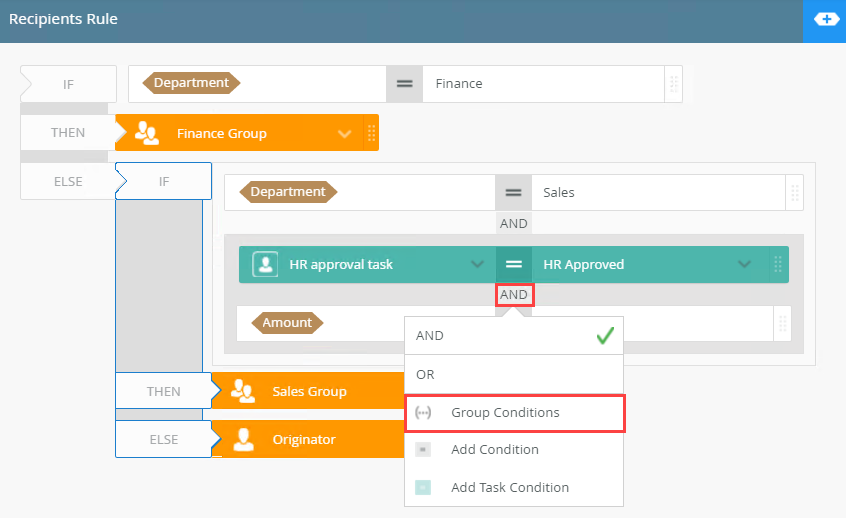Expand the Finance Group dropdown chevron
846x518 pixels.
pos(344,133)
